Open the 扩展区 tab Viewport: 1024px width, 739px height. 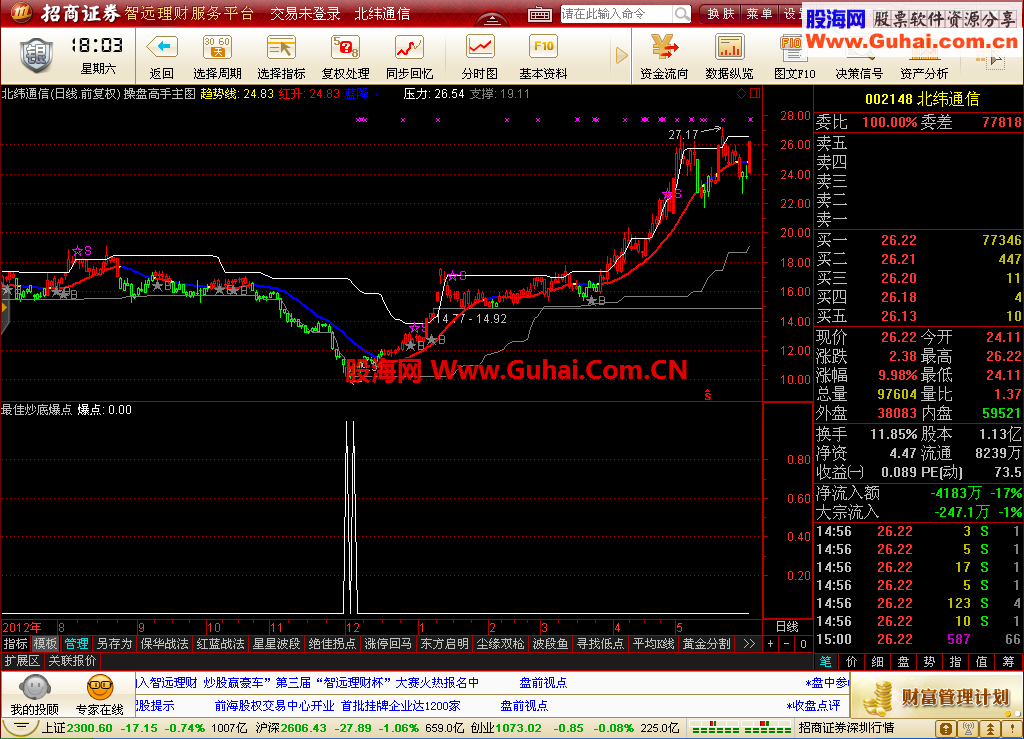click(22, 661)
